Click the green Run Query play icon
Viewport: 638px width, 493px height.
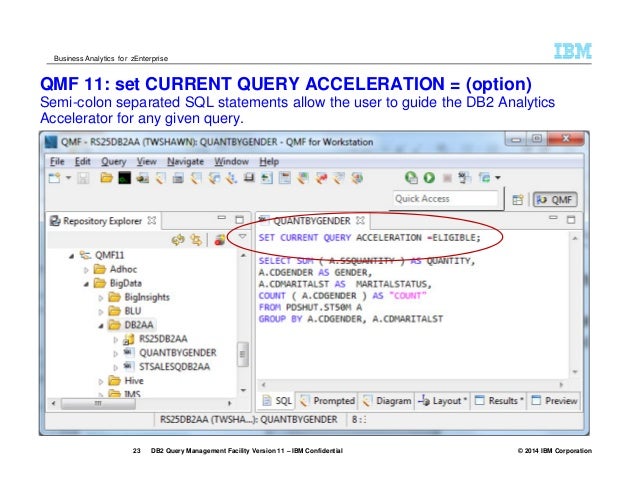coord(429,178)
